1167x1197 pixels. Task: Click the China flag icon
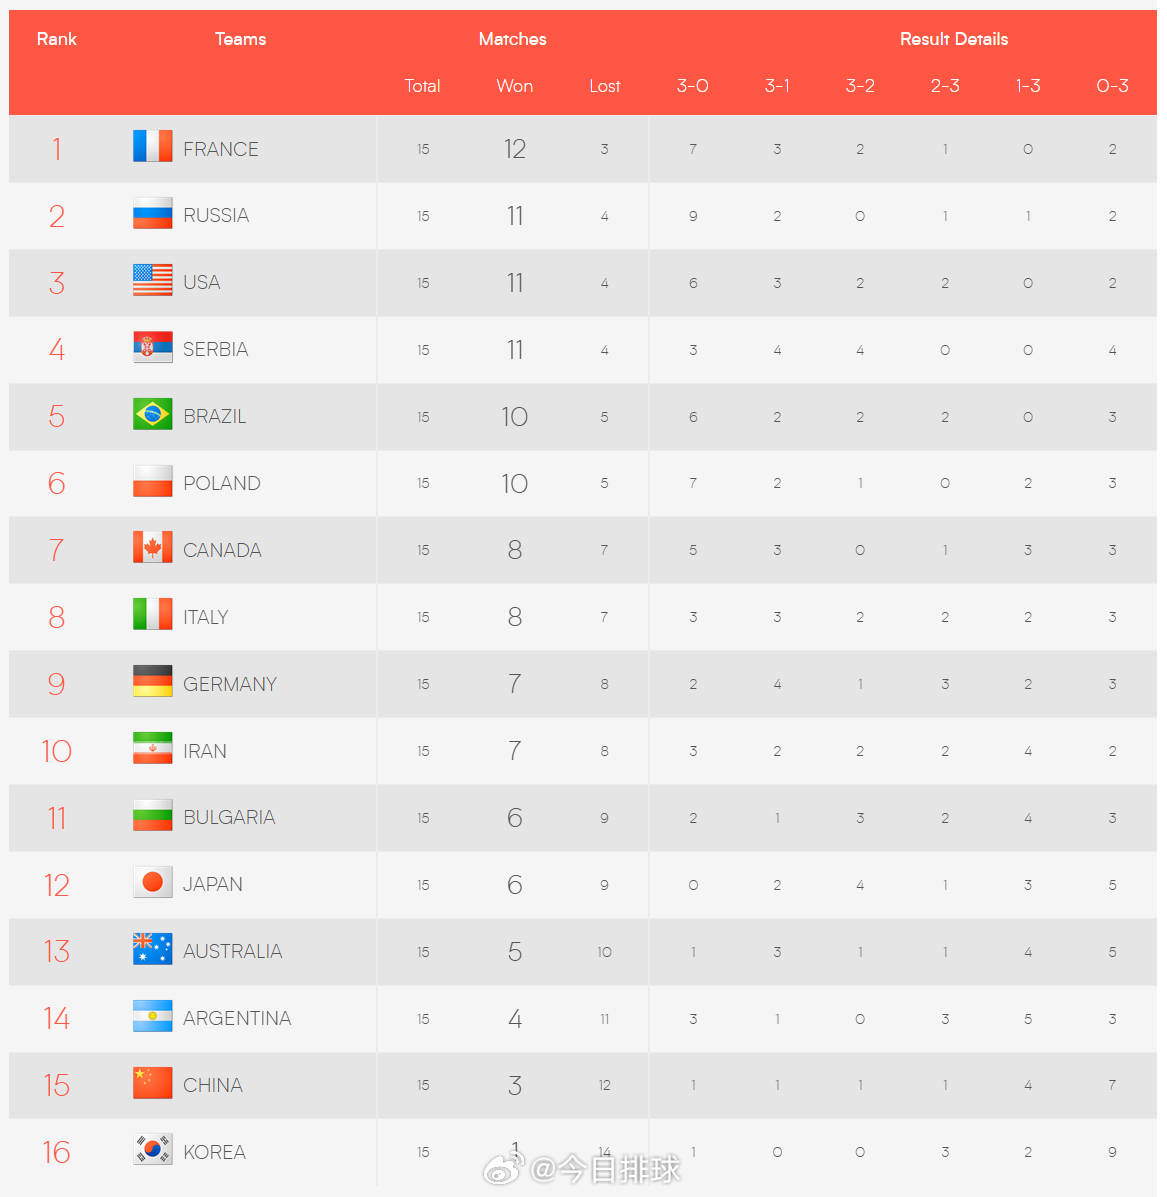coord(153,1083)
